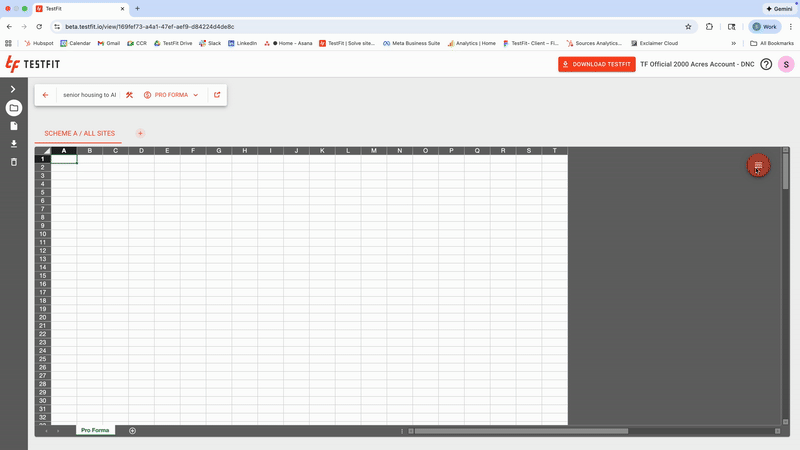The height and width of the screenshot is (450, 800).
Task: Click the red back arrow in toolbar
Action: click(x=45, y=95)
